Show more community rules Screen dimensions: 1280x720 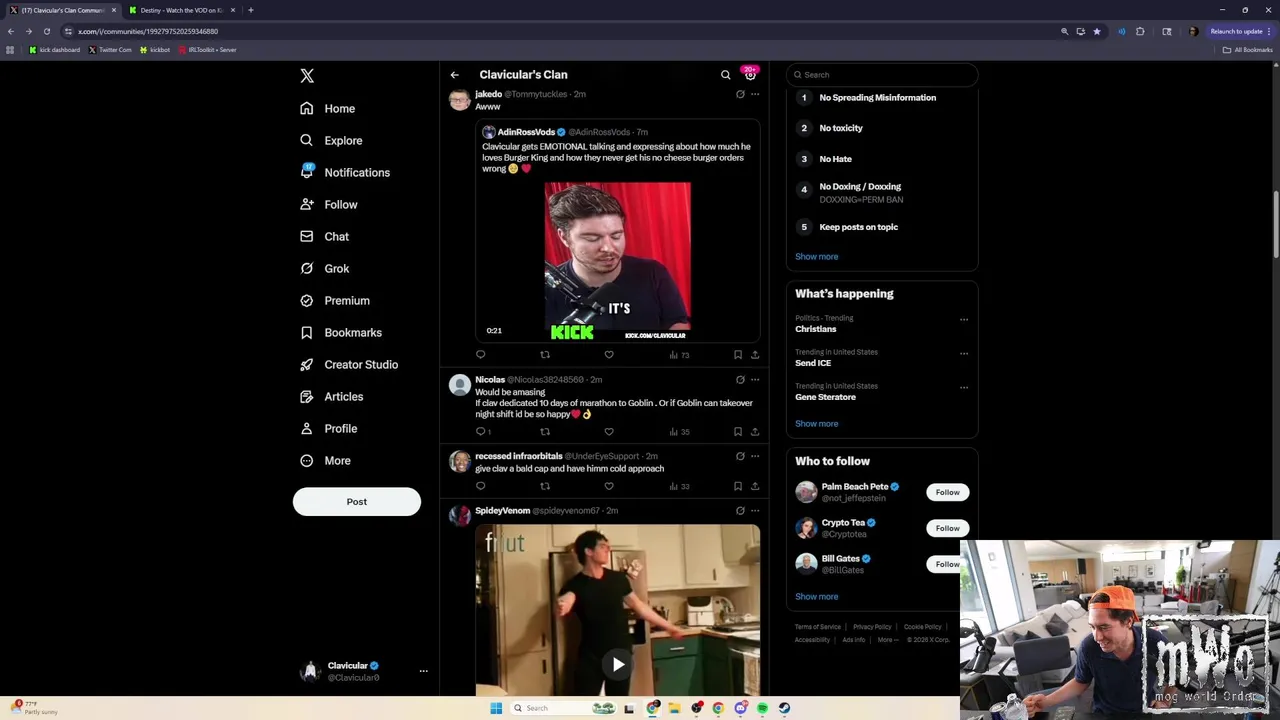click(817, 257)
